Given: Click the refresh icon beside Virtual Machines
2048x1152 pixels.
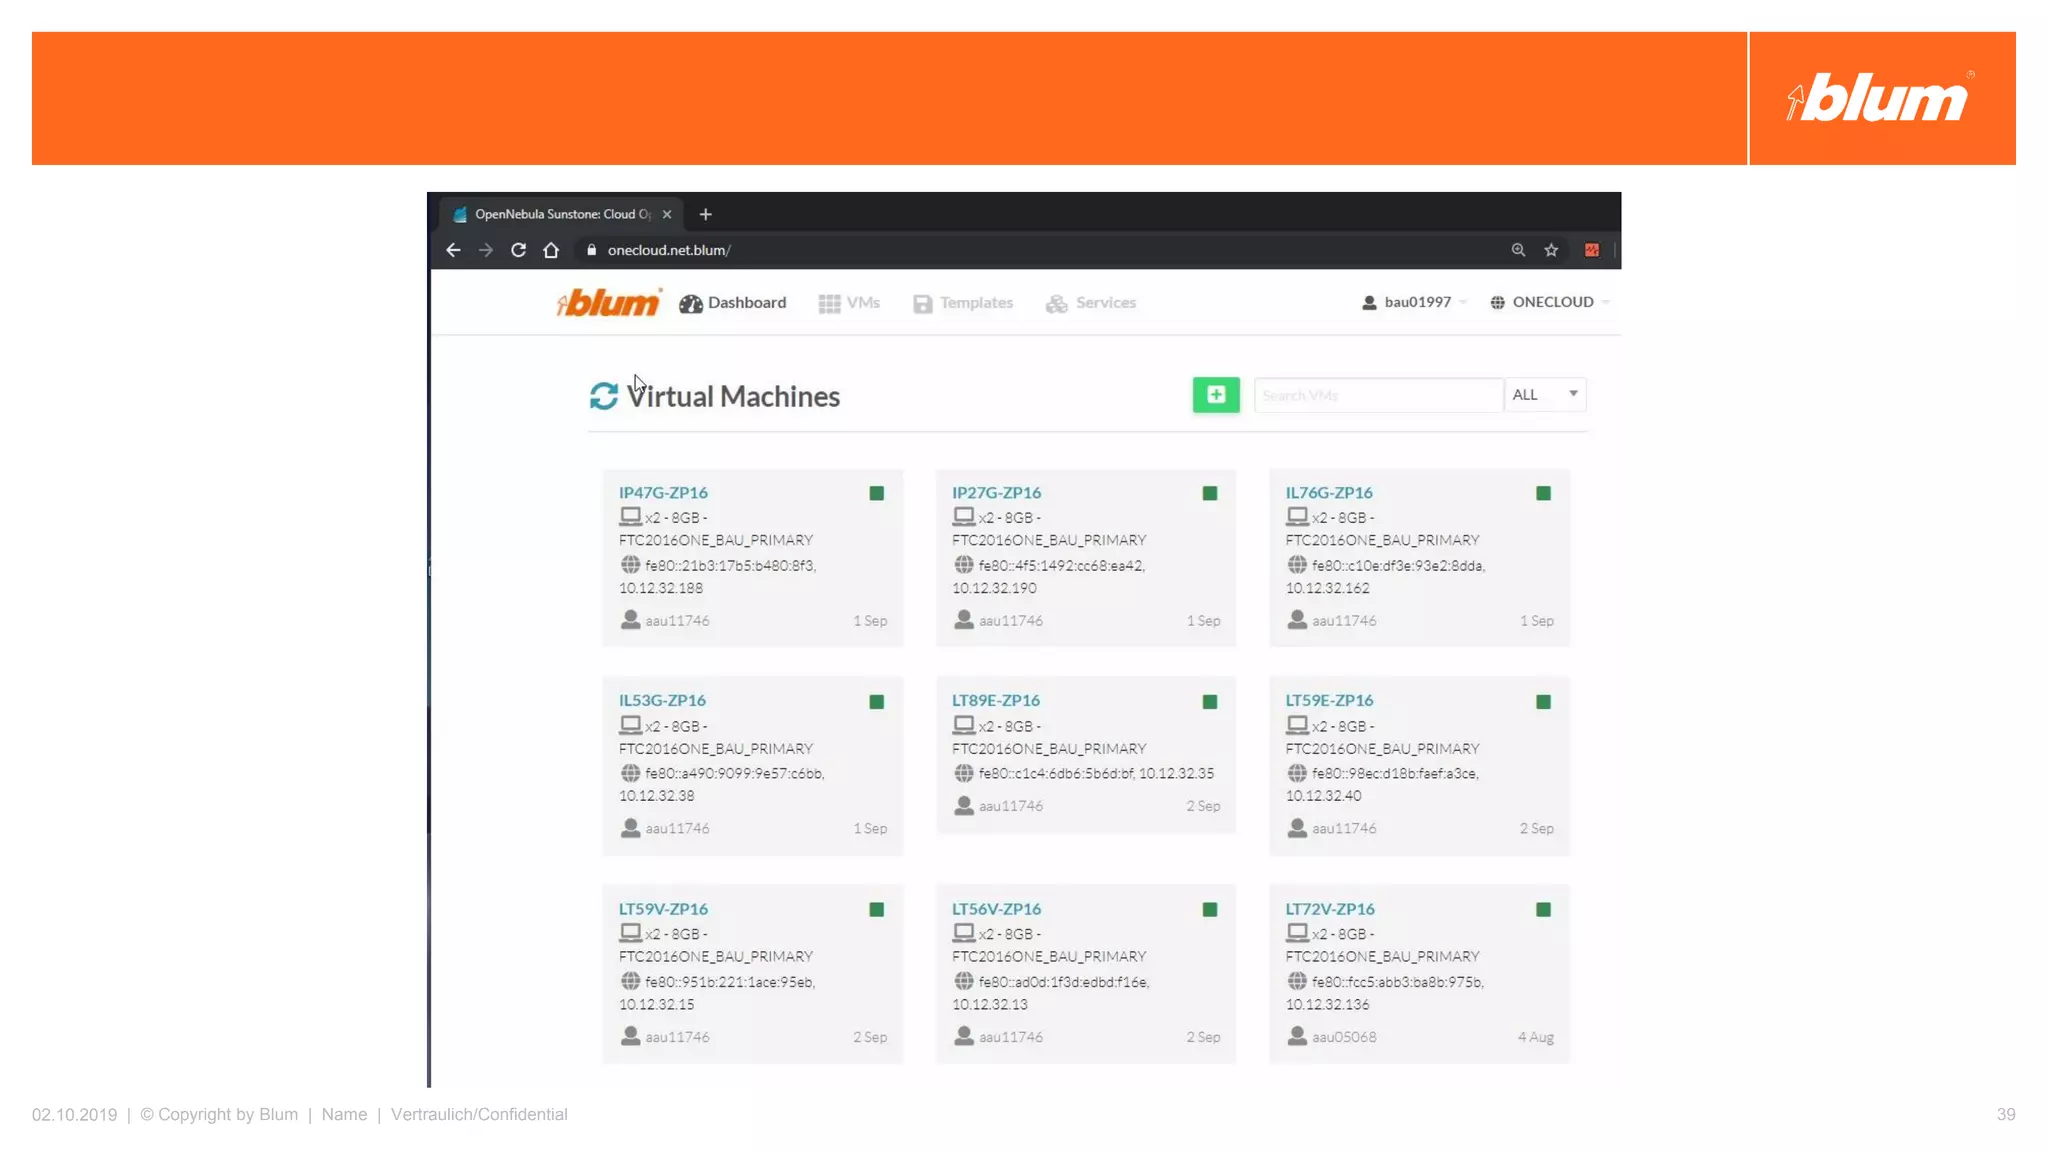Looking at the screenshot, I should click(x=603, y=396).
